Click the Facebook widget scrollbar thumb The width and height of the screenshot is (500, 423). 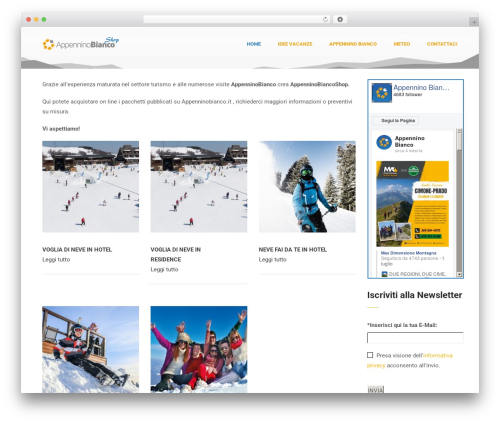coord(459,142)
